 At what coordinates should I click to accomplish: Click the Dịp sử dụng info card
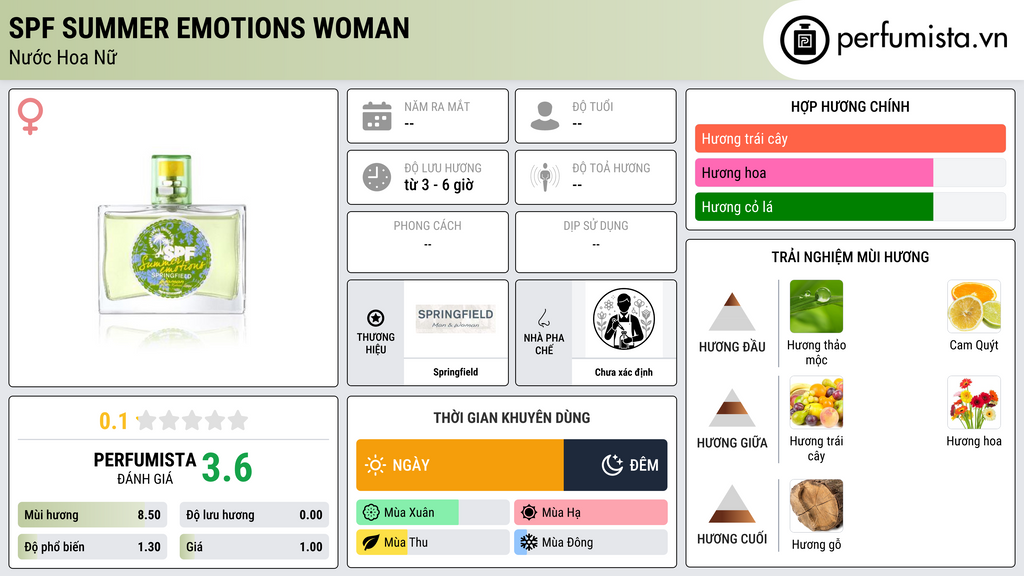coord(596,242)
